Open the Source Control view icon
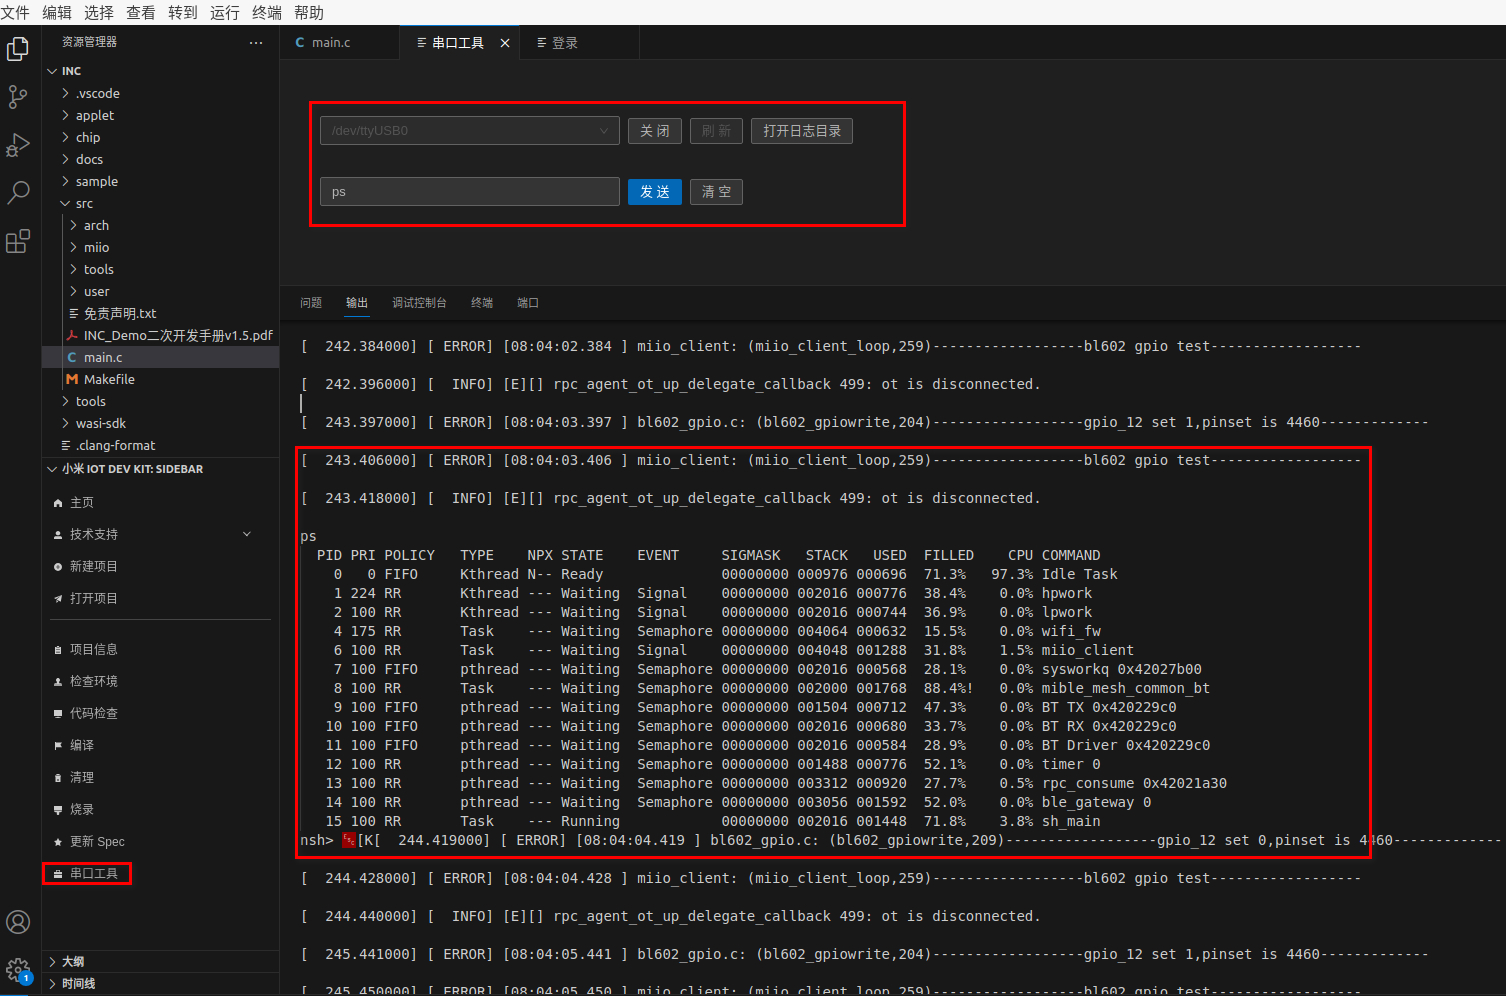This screenshot has height=996, width=1506. click(x=18, y=97)
